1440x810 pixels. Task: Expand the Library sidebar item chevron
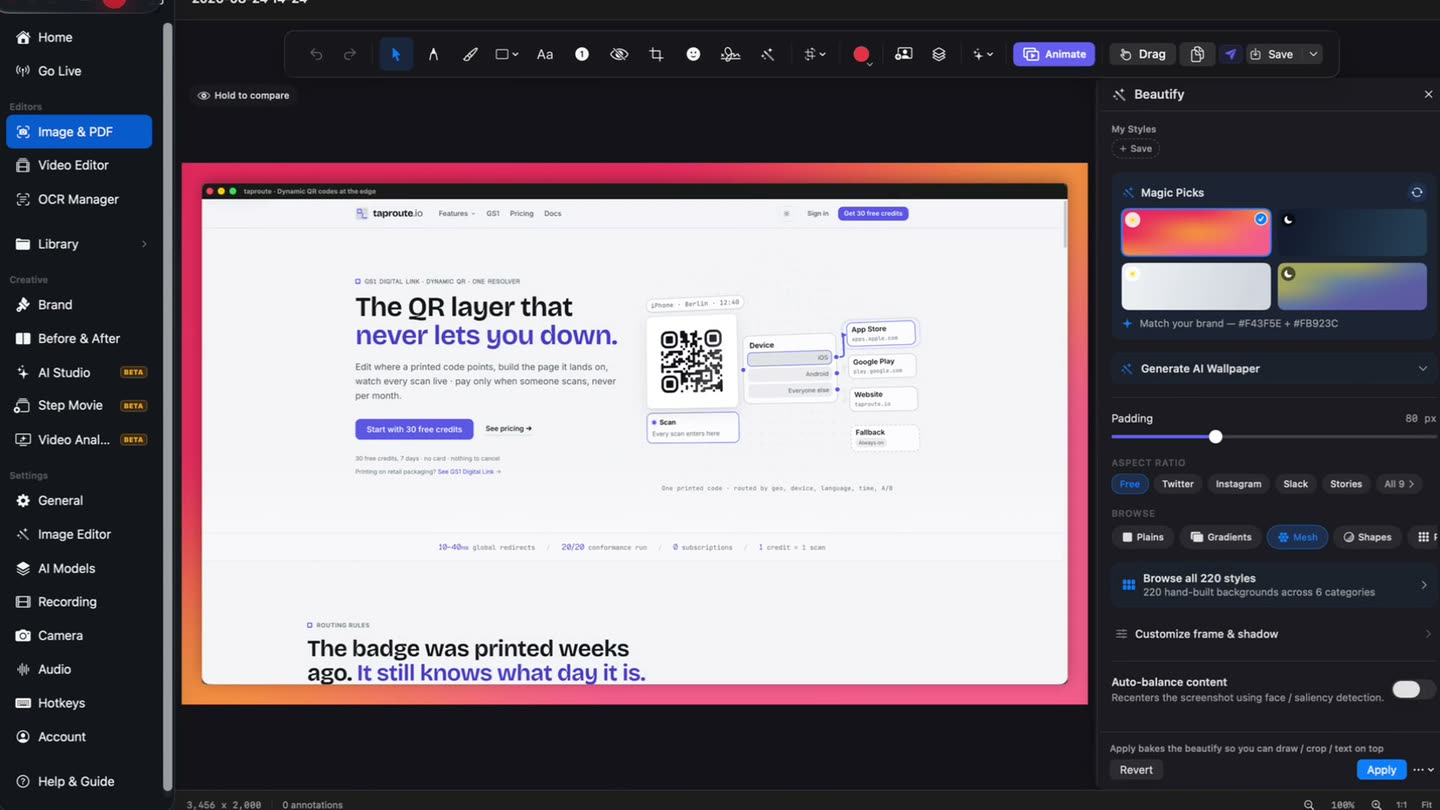[144, 244]
